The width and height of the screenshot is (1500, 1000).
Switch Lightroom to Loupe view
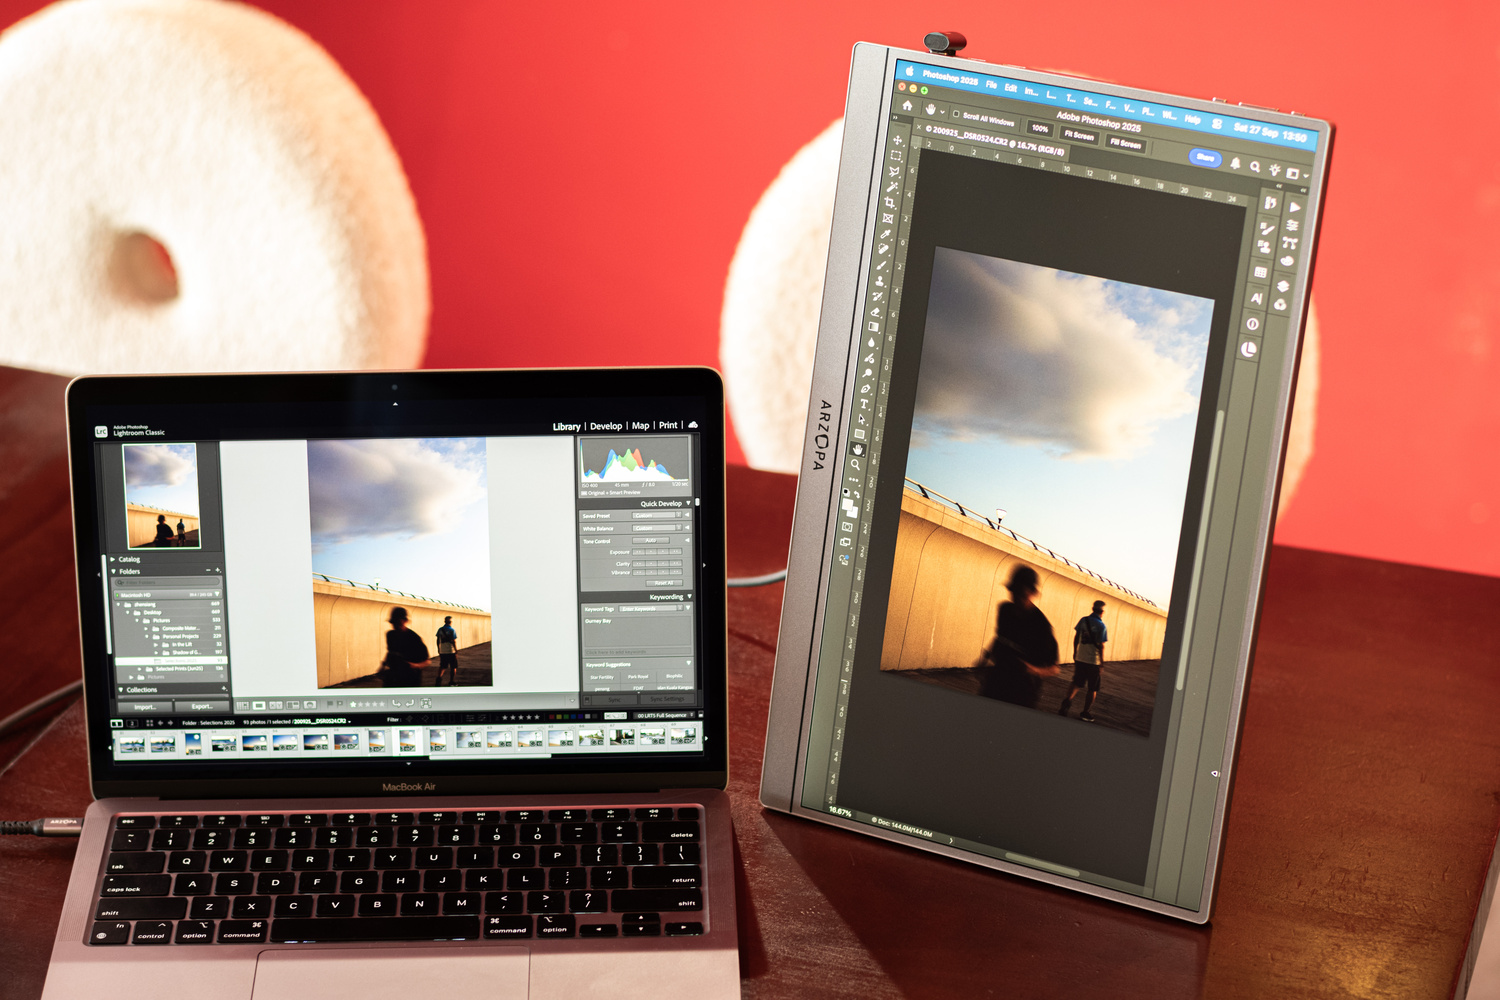259,705
